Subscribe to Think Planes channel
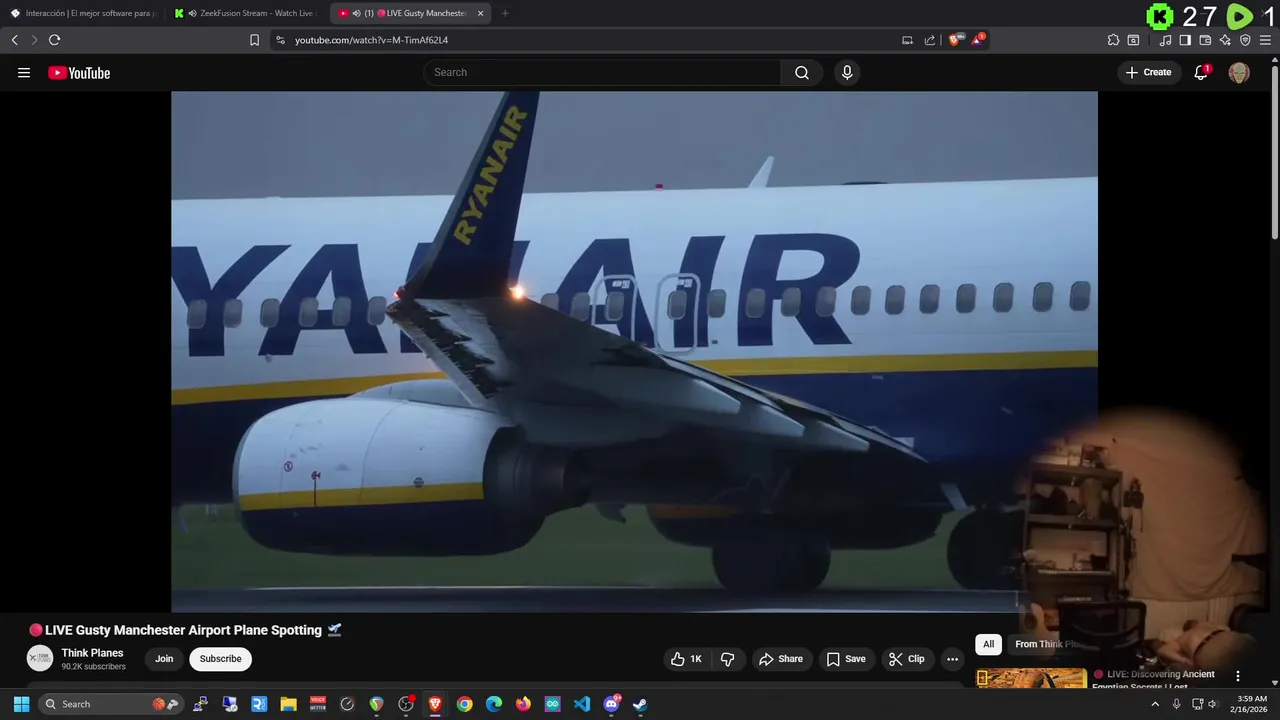Screen dimensions: 1280x720 (220, 659)
